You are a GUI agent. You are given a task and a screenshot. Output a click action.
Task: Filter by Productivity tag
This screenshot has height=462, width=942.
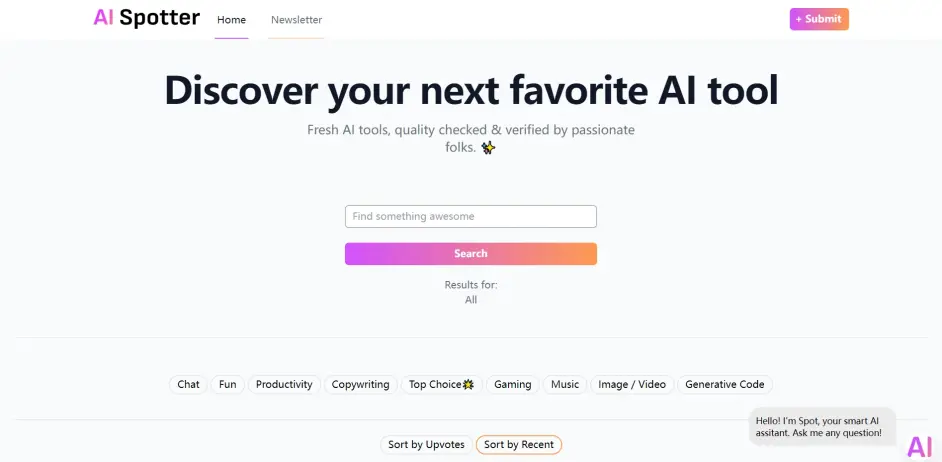click(x=284, y=384)
